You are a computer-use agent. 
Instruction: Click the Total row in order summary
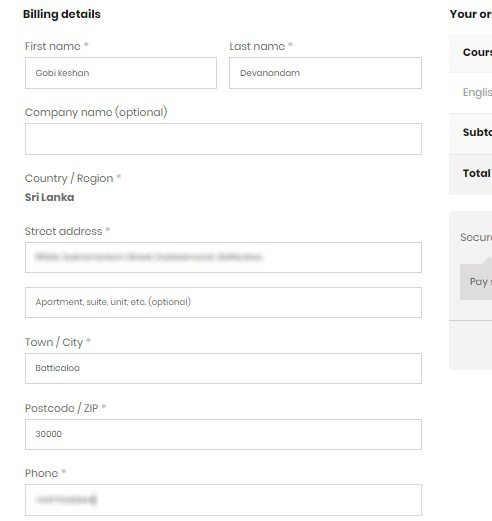[471, 174]
